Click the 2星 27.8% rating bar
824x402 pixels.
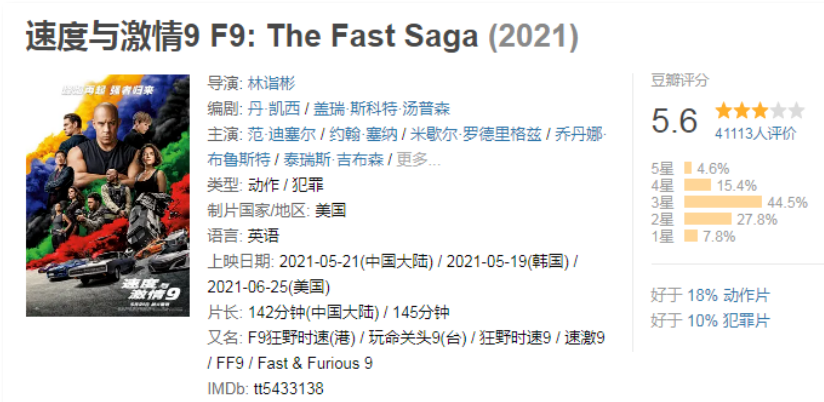point(707,219)
